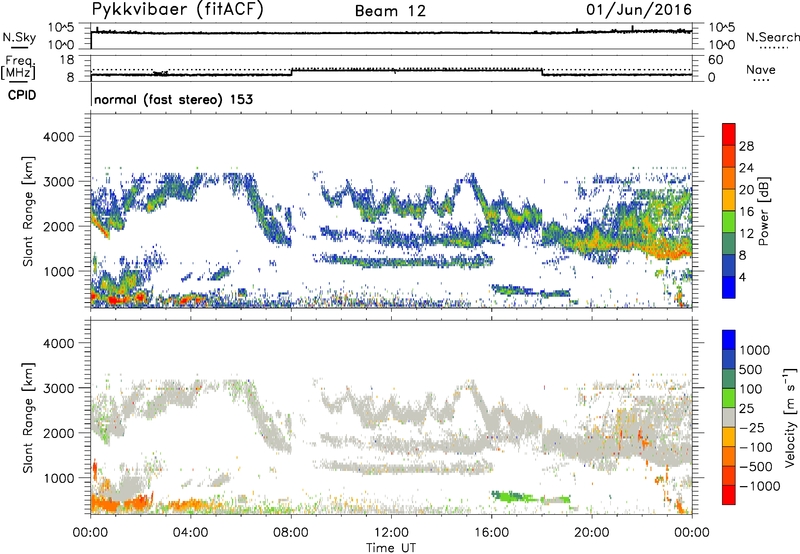
Task: Click the "20:00" time tick label
Action: (x=591, y=533)
